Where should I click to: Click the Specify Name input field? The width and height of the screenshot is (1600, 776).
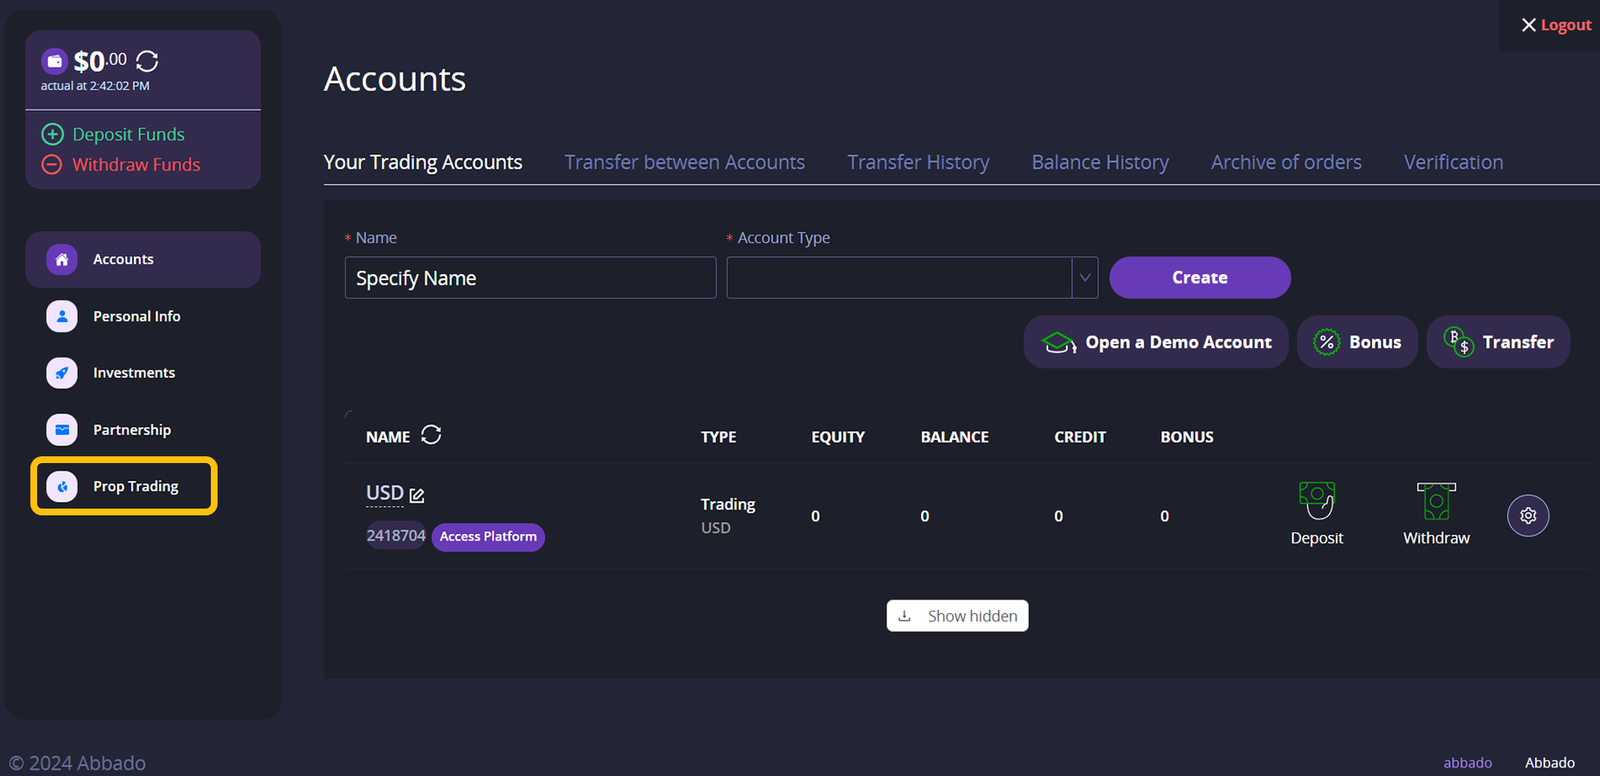[x=530, y=278]
